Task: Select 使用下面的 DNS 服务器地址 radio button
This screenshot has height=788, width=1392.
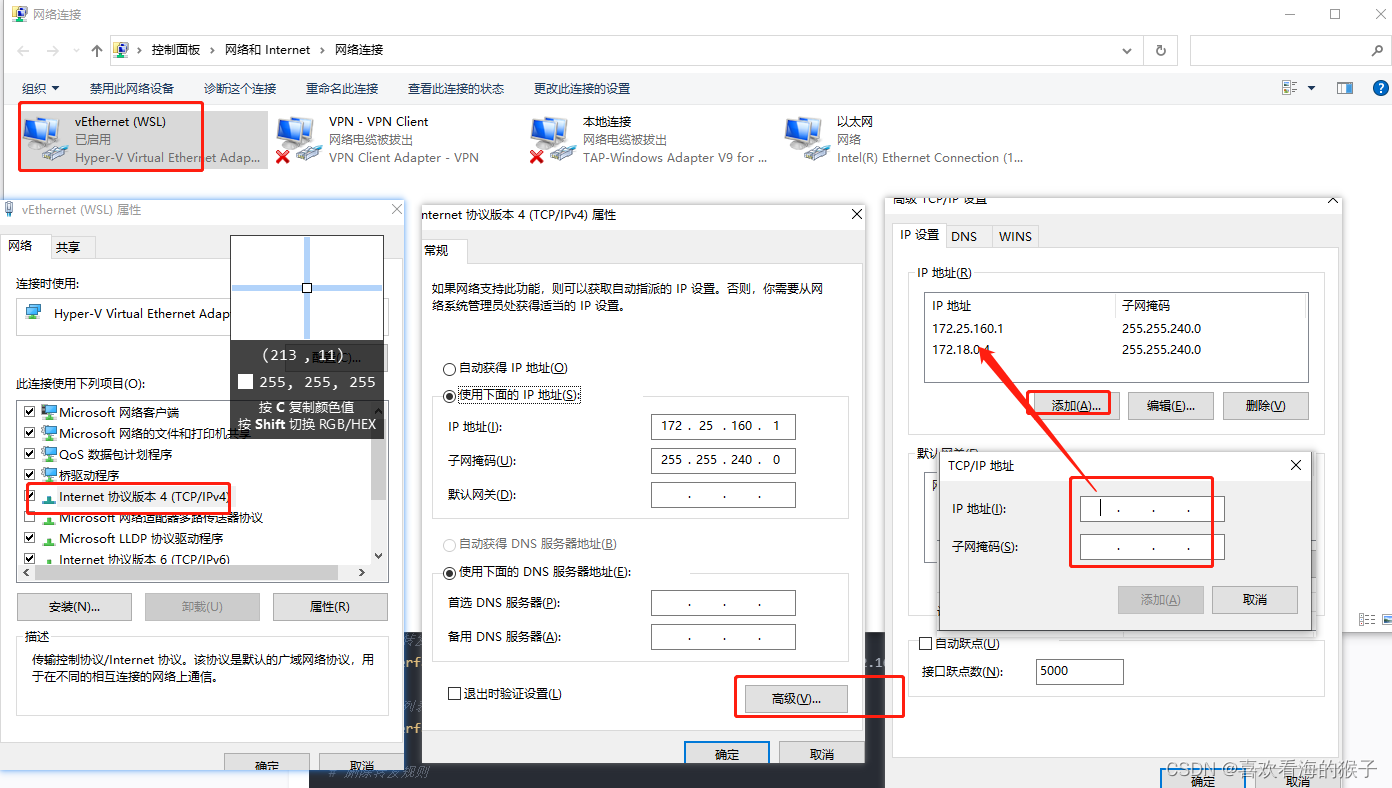Action: (x=450, y=572)
